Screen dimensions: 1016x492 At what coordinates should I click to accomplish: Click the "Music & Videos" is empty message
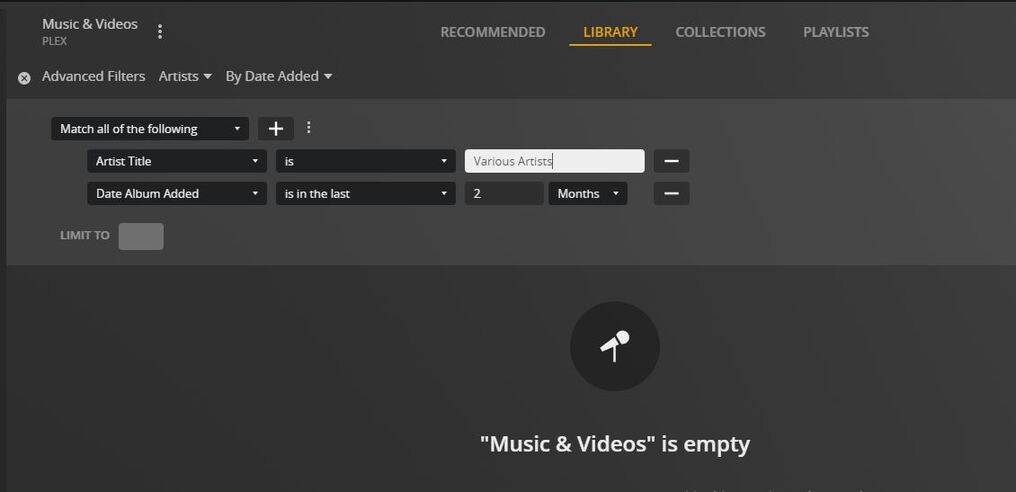pyautogui.click(x=615, y=445)
